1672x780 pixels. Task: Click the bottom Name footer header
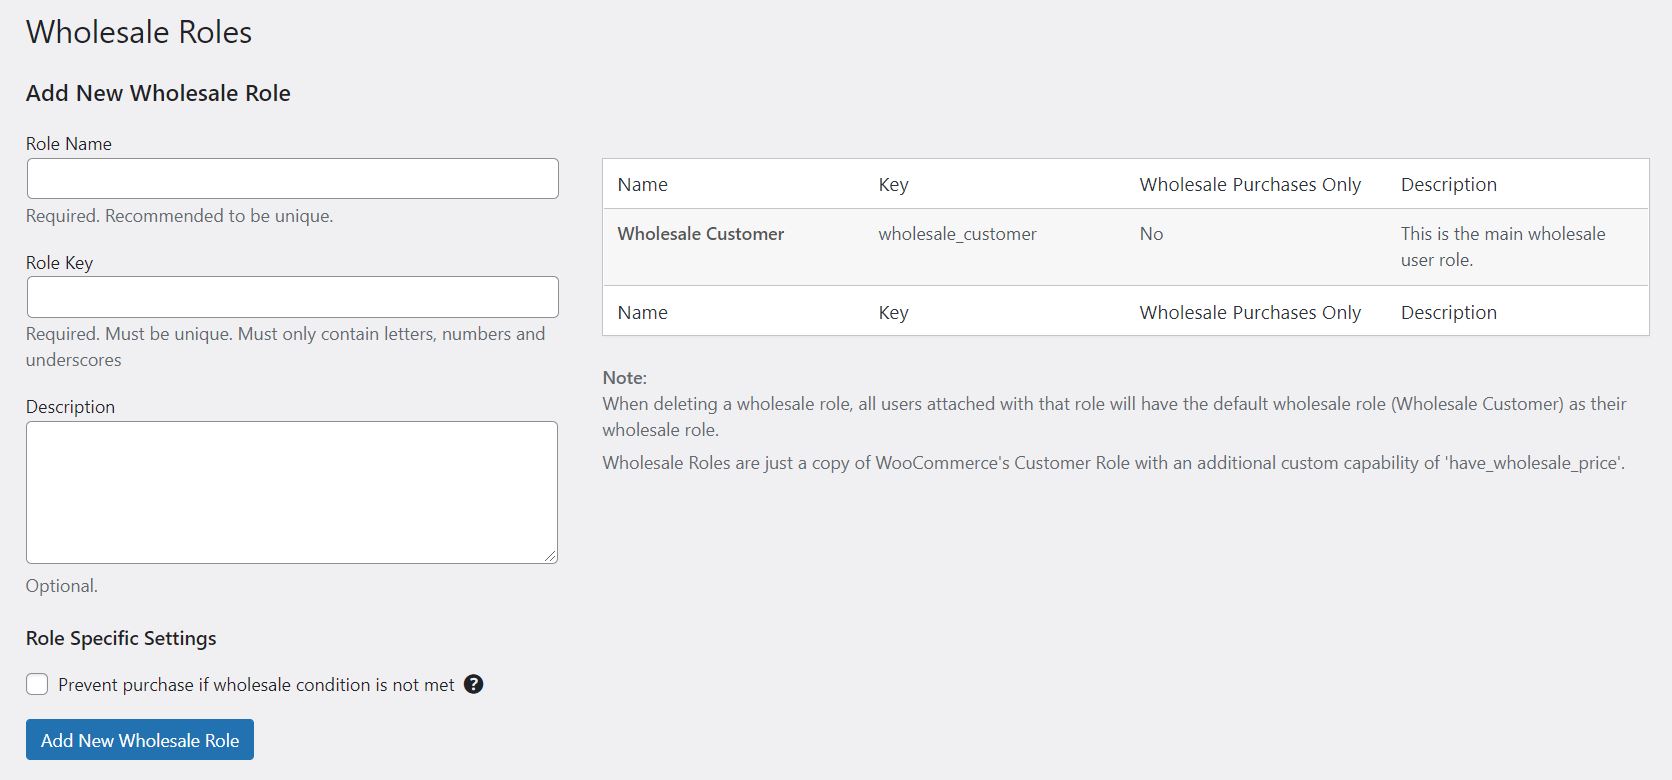642,312
